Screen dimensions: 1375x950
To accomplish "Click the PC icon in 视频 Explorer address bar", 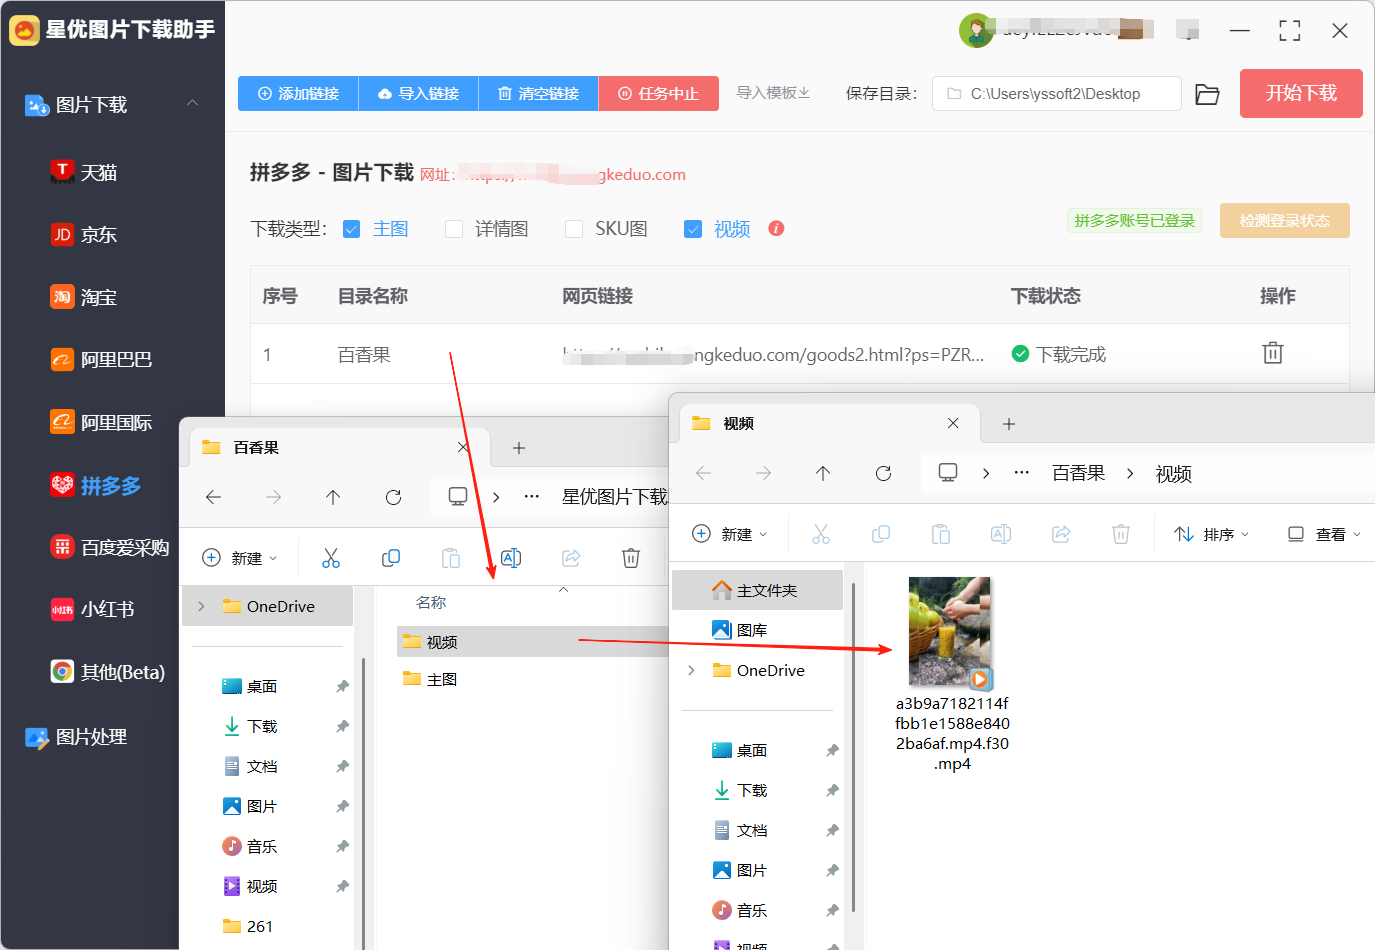I will click(x=948, y=472).
